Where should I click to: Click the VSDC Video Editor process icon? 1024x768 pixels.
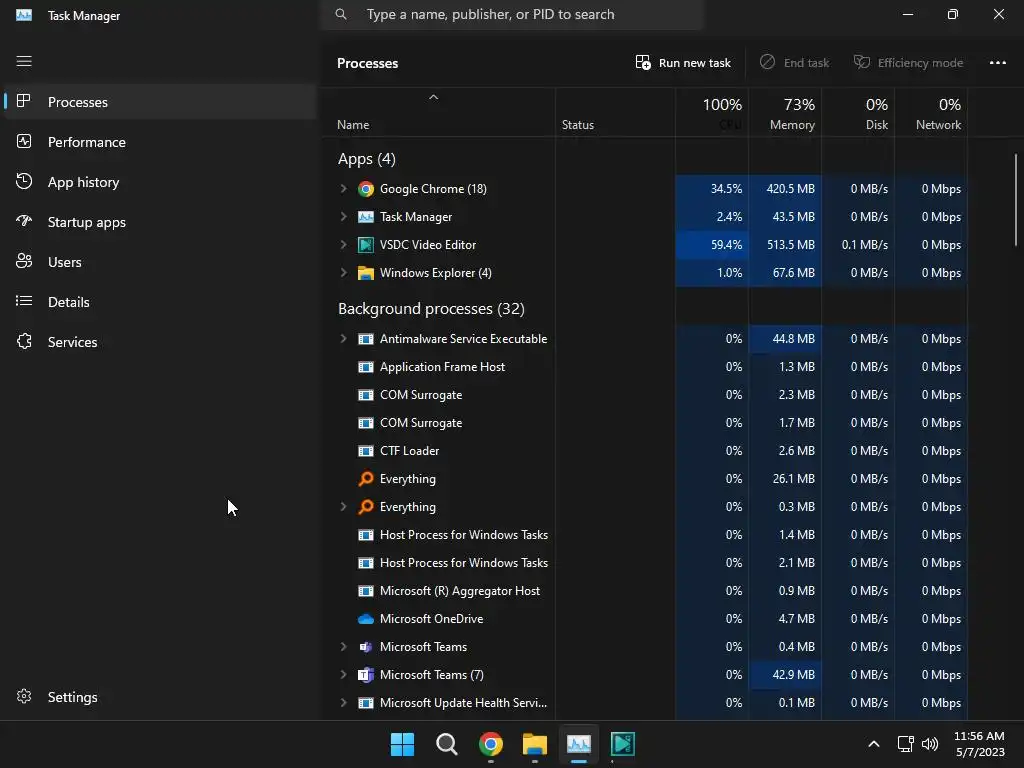tap(366, 245)
